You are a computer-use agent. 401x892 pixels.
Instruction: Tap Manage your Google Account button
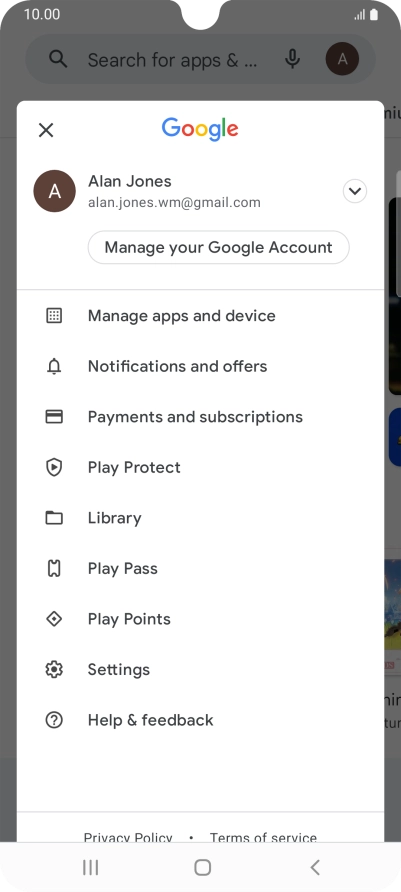tap(218, 247)
